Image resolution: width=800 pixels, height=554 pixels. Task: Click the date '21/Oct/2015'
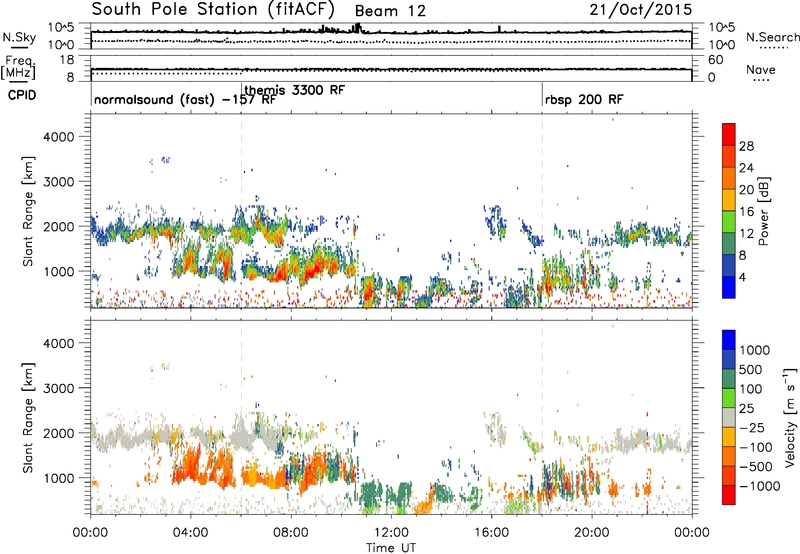pos(641,10)
